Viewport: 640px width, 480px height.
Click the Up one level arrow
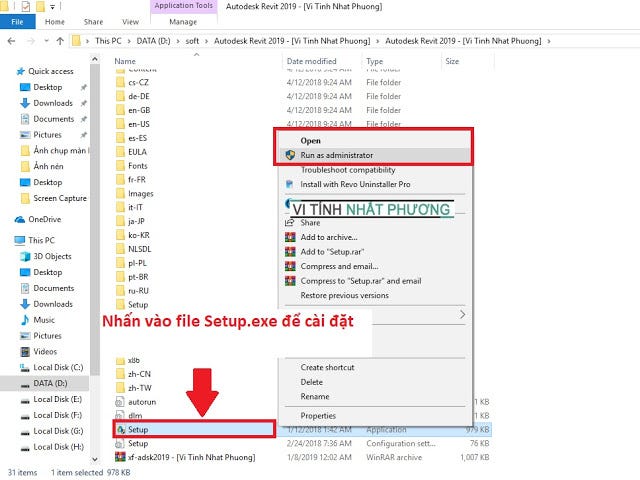(60, 41)
